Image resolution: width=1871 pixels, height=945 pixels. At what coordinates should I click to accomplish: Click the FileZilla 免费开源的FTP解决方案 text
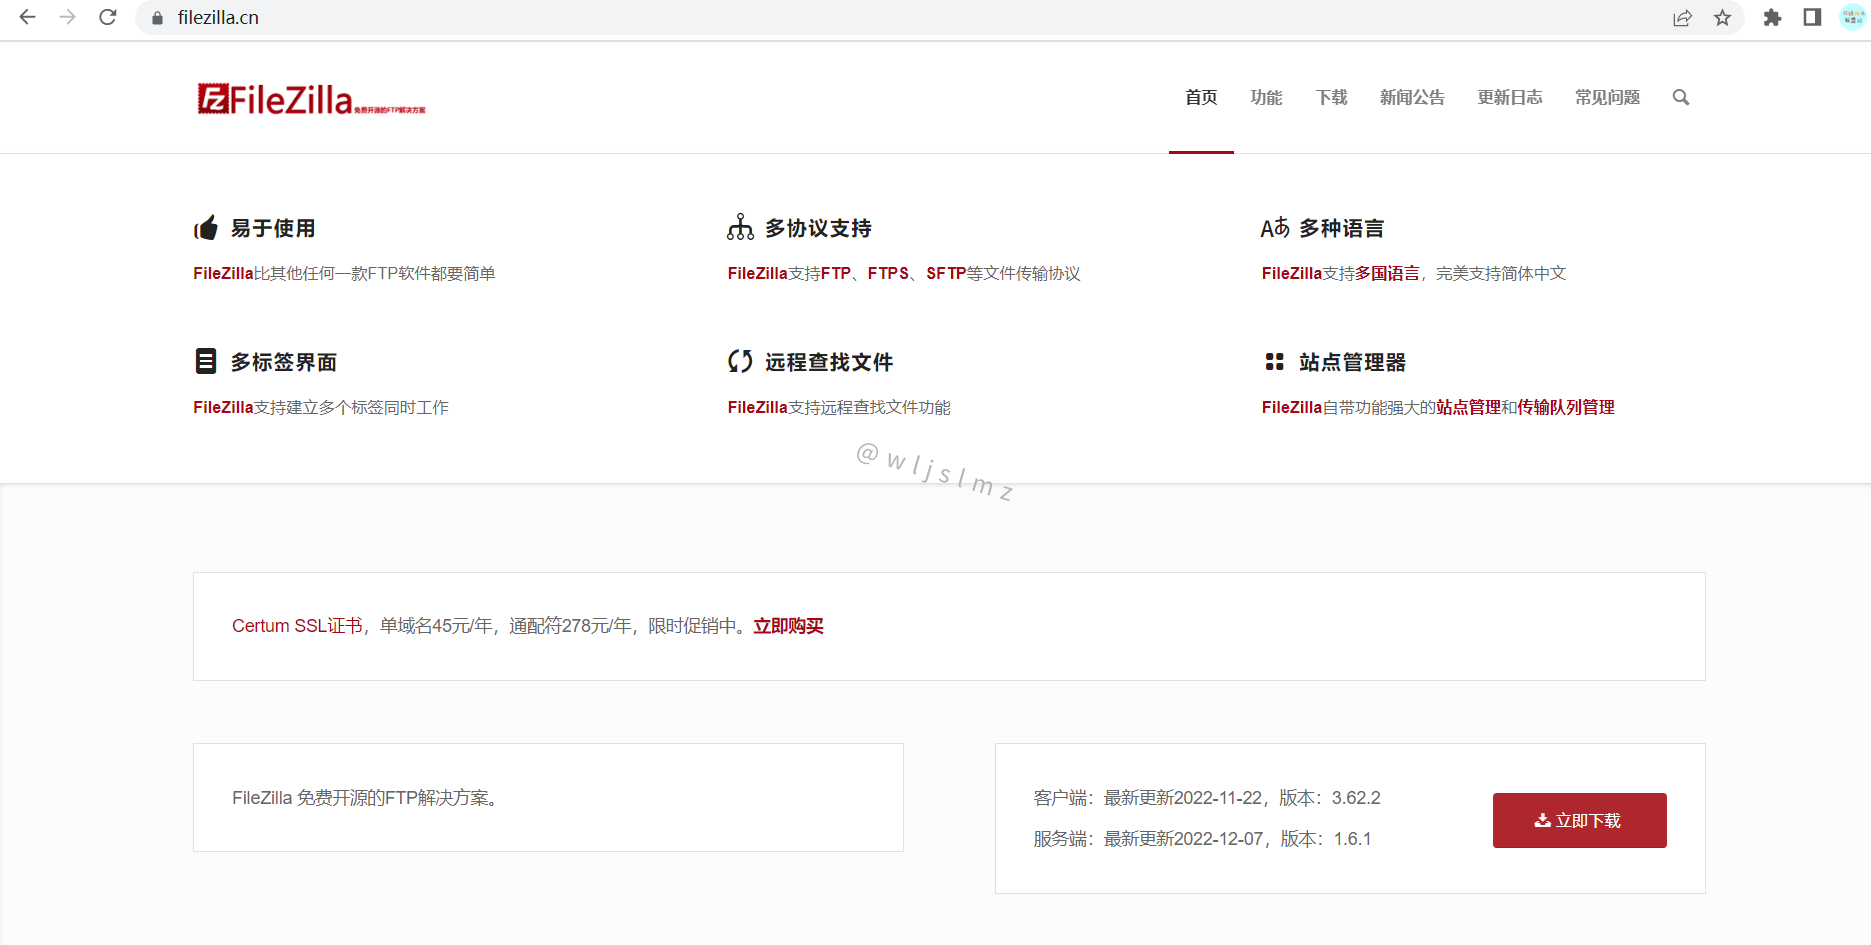click(365, 798)
